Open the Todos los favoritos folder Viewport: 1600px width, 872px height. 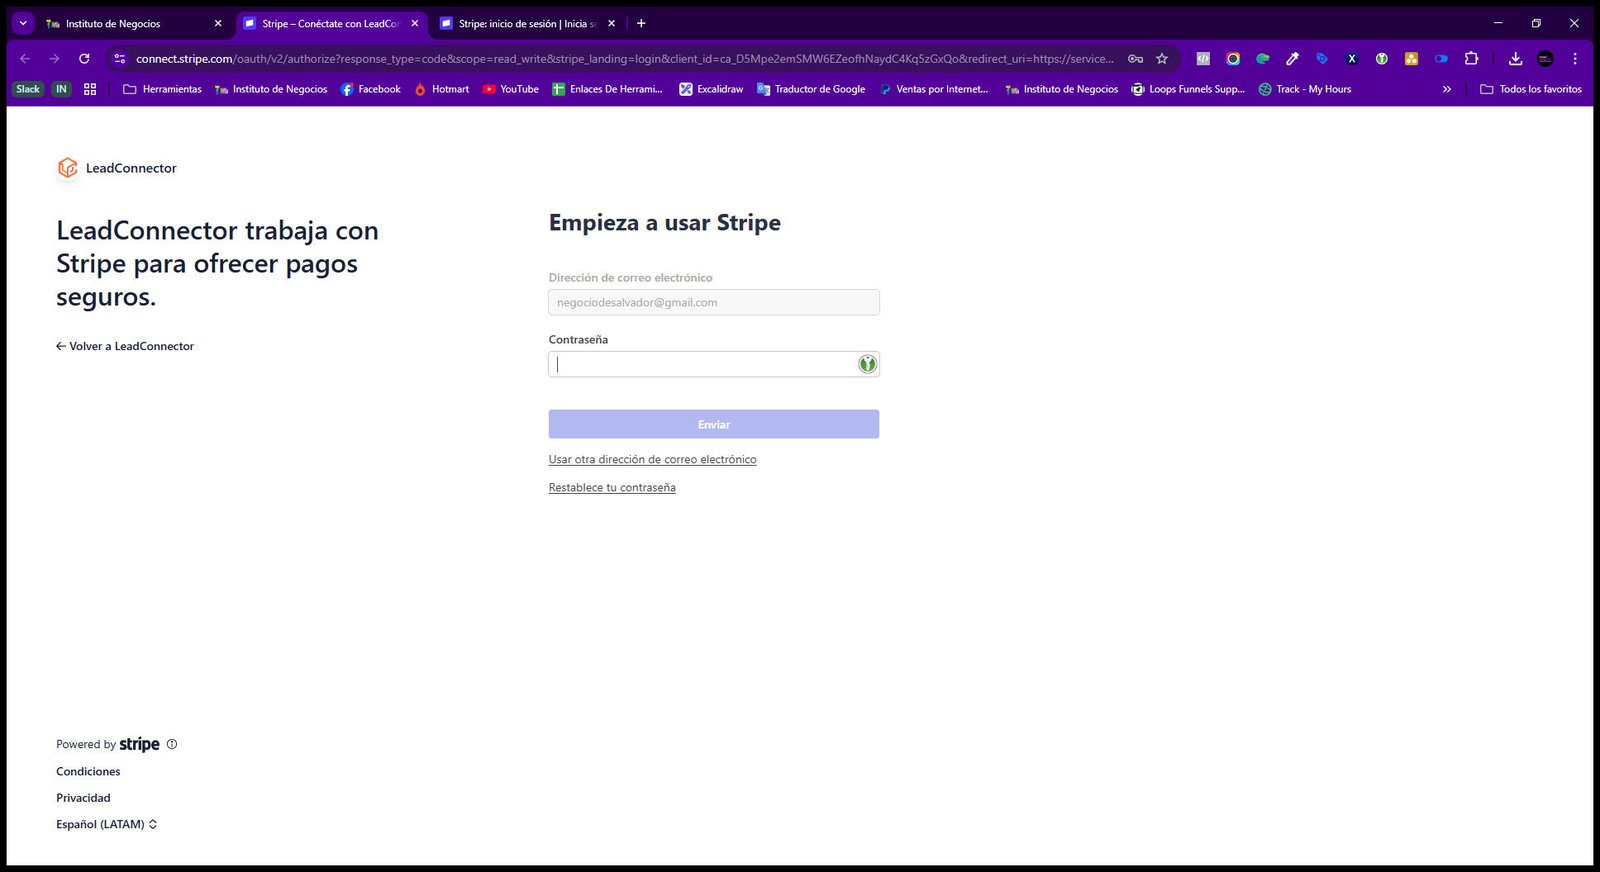1530,89
